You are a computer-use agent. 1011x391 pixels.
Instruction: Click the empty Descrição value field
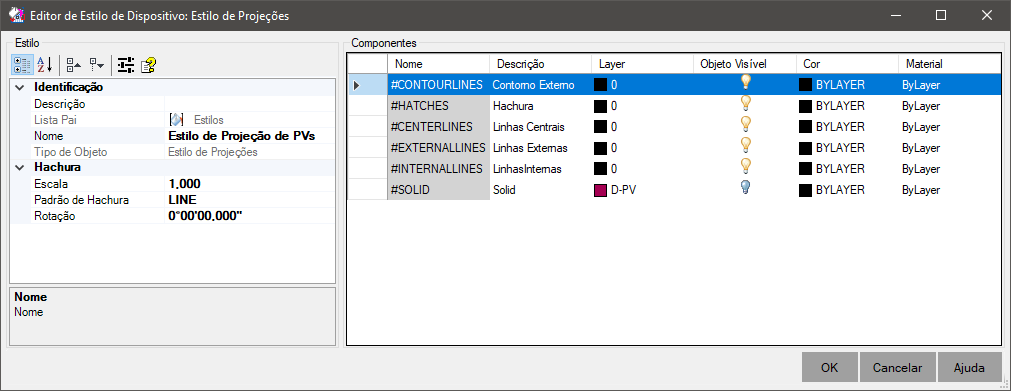250,103
